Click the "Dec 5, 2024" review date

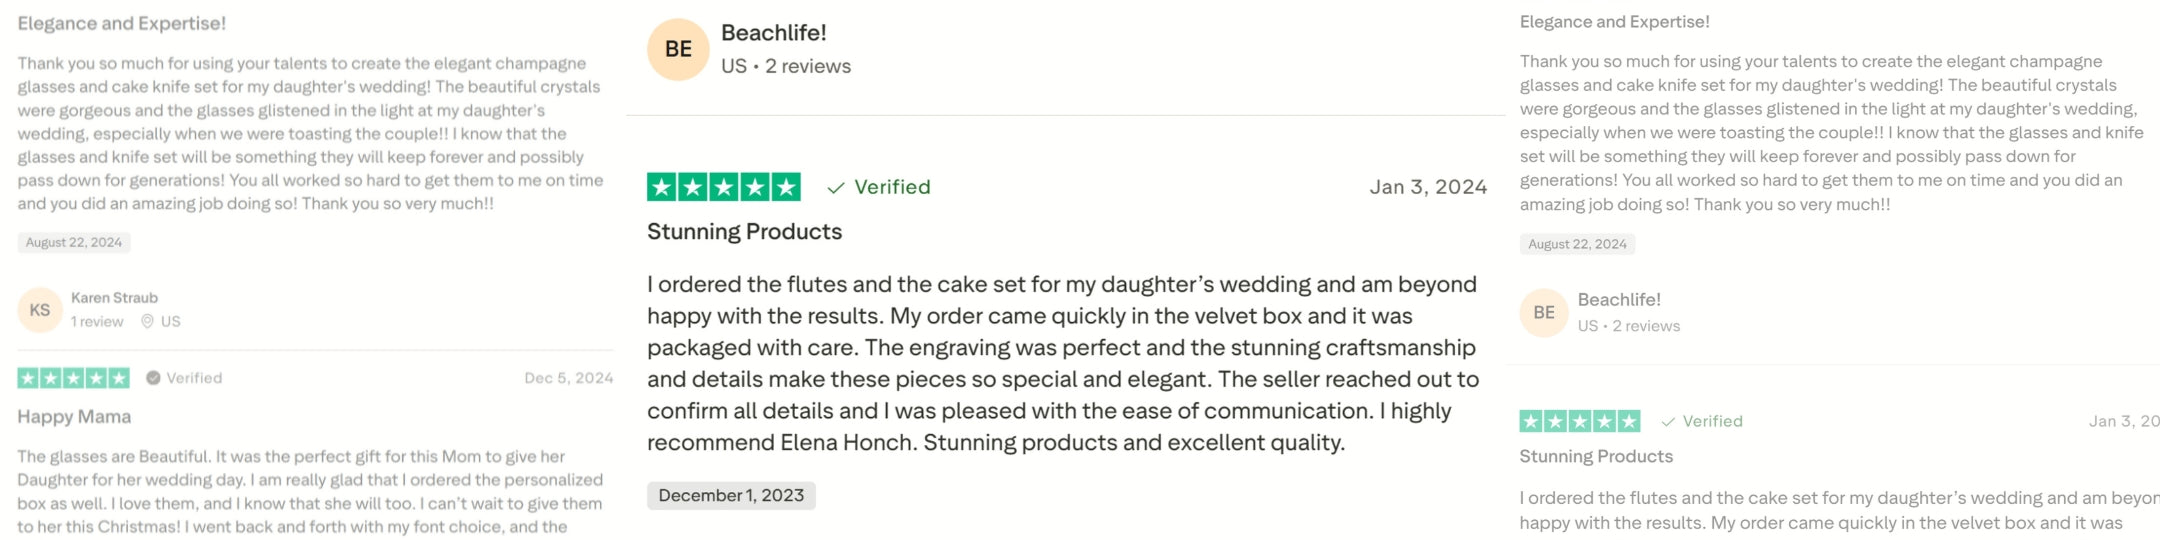click(568, 378)
